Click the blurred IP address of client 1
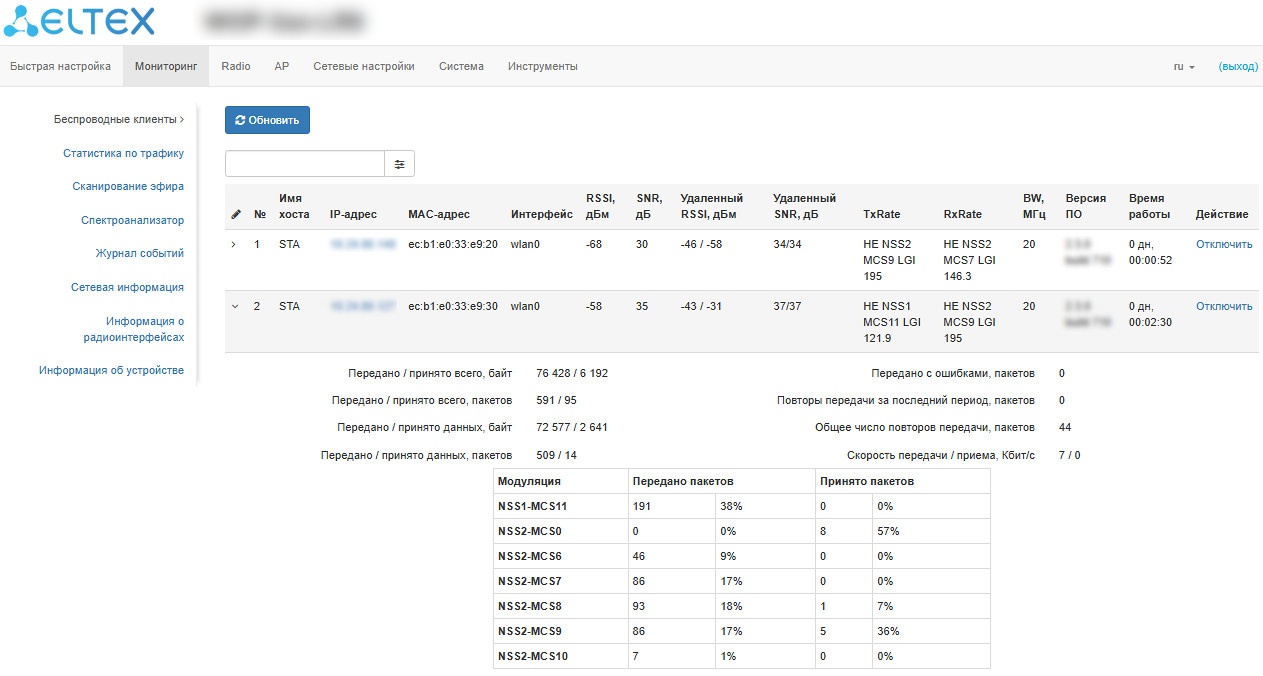Screen dimensions: 1263x676 tap(363, 245)
